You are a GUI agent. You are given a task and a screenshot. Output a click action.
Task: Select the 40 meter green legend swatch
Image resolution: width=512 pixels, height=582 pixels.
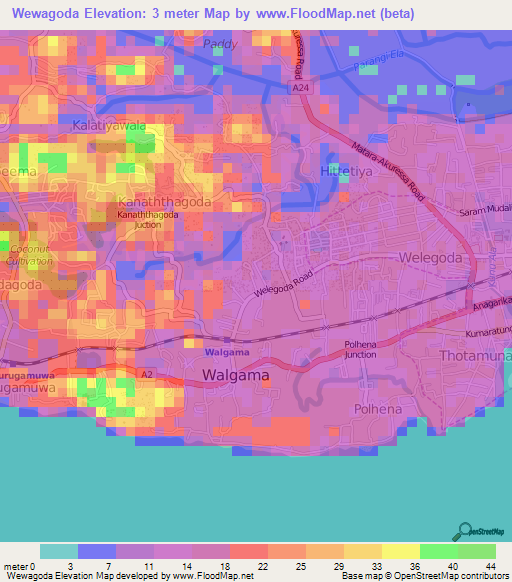pyautogui.click(x=477, y=551)
